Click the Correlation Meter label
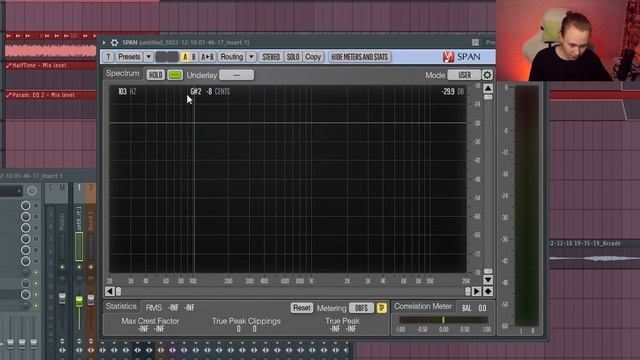The width and height of the screenshot is (640, 360). coord(423,306)
